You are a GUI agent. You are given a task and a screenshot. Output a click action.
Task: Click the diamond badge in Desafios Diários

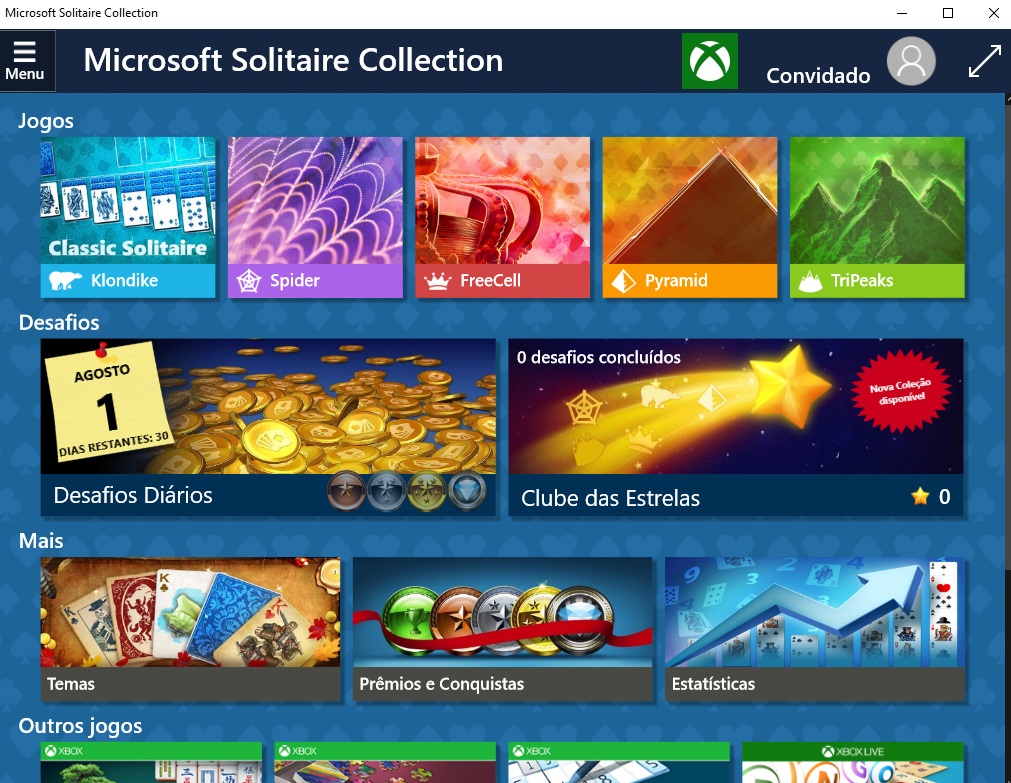pyautogui.click(x=467, y=492)
